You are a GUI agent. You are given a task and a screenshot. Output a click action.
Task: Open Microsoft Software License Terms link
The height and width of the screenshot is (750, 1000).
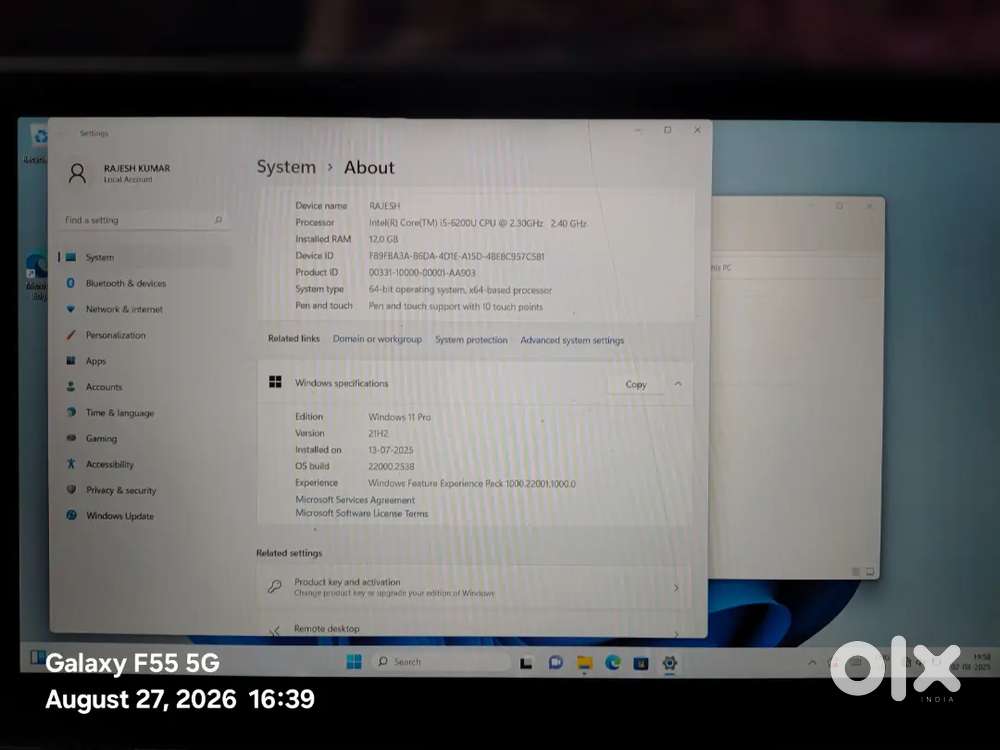[362, 513]
